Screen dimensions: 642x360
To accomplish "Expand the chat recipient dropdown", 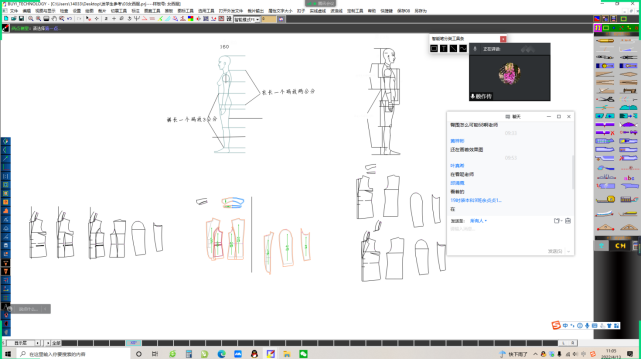I will 478,221.
